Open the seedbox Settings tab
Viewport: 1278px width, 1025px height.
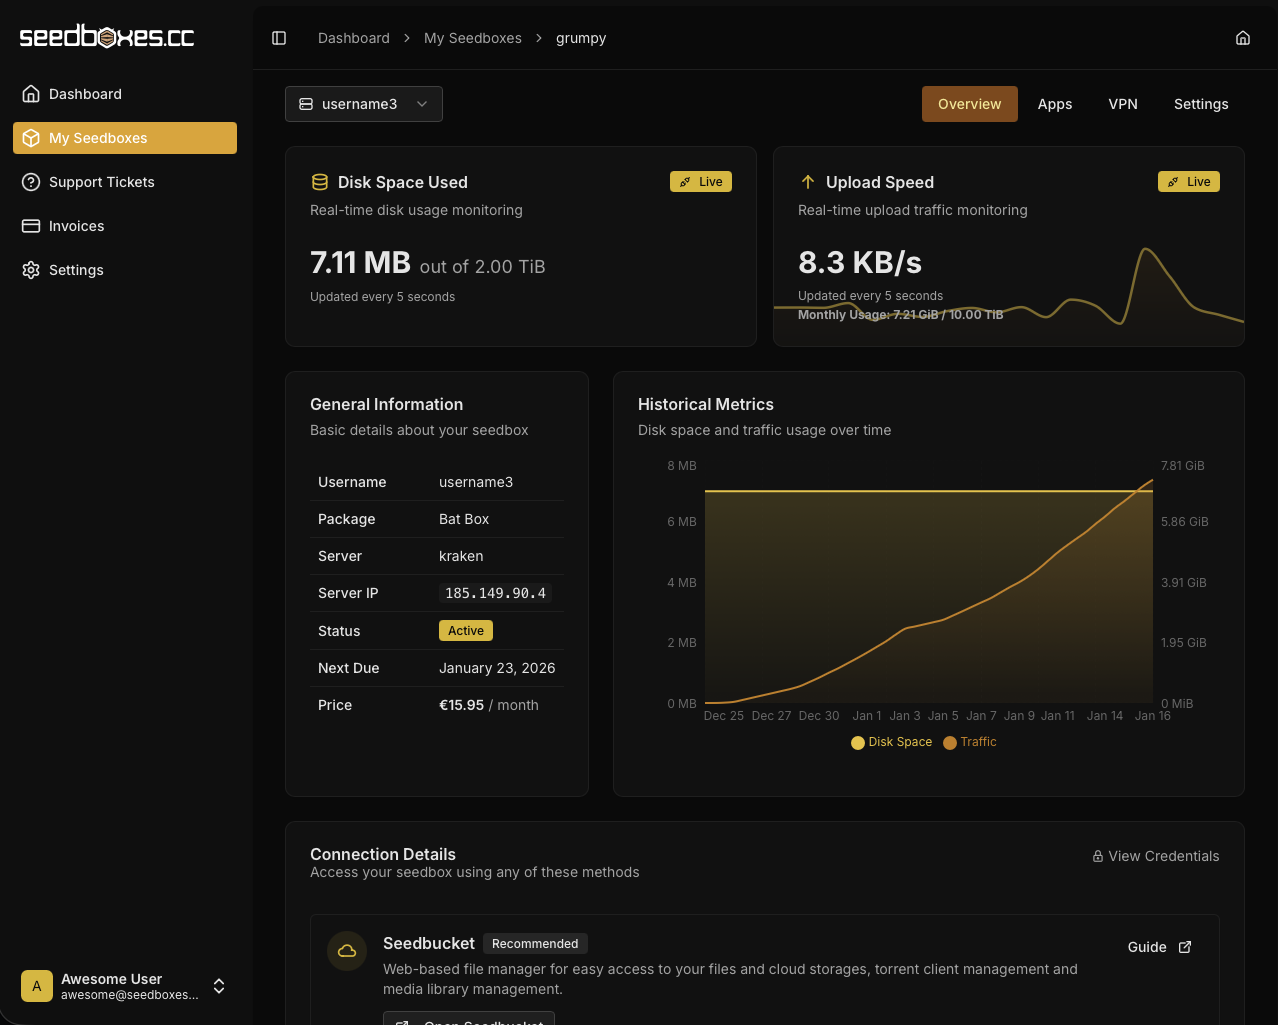pos(1201,104)
